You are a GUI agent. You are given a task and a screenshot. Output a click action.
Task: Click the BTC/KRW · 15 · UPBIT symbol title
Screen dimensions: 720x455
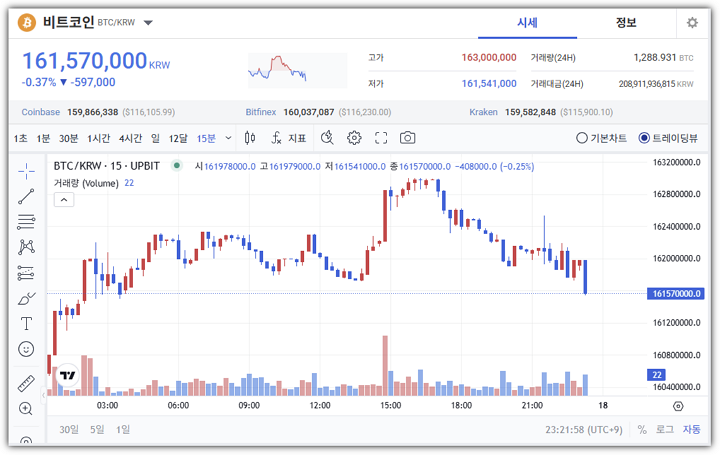(x=107, y=166)
